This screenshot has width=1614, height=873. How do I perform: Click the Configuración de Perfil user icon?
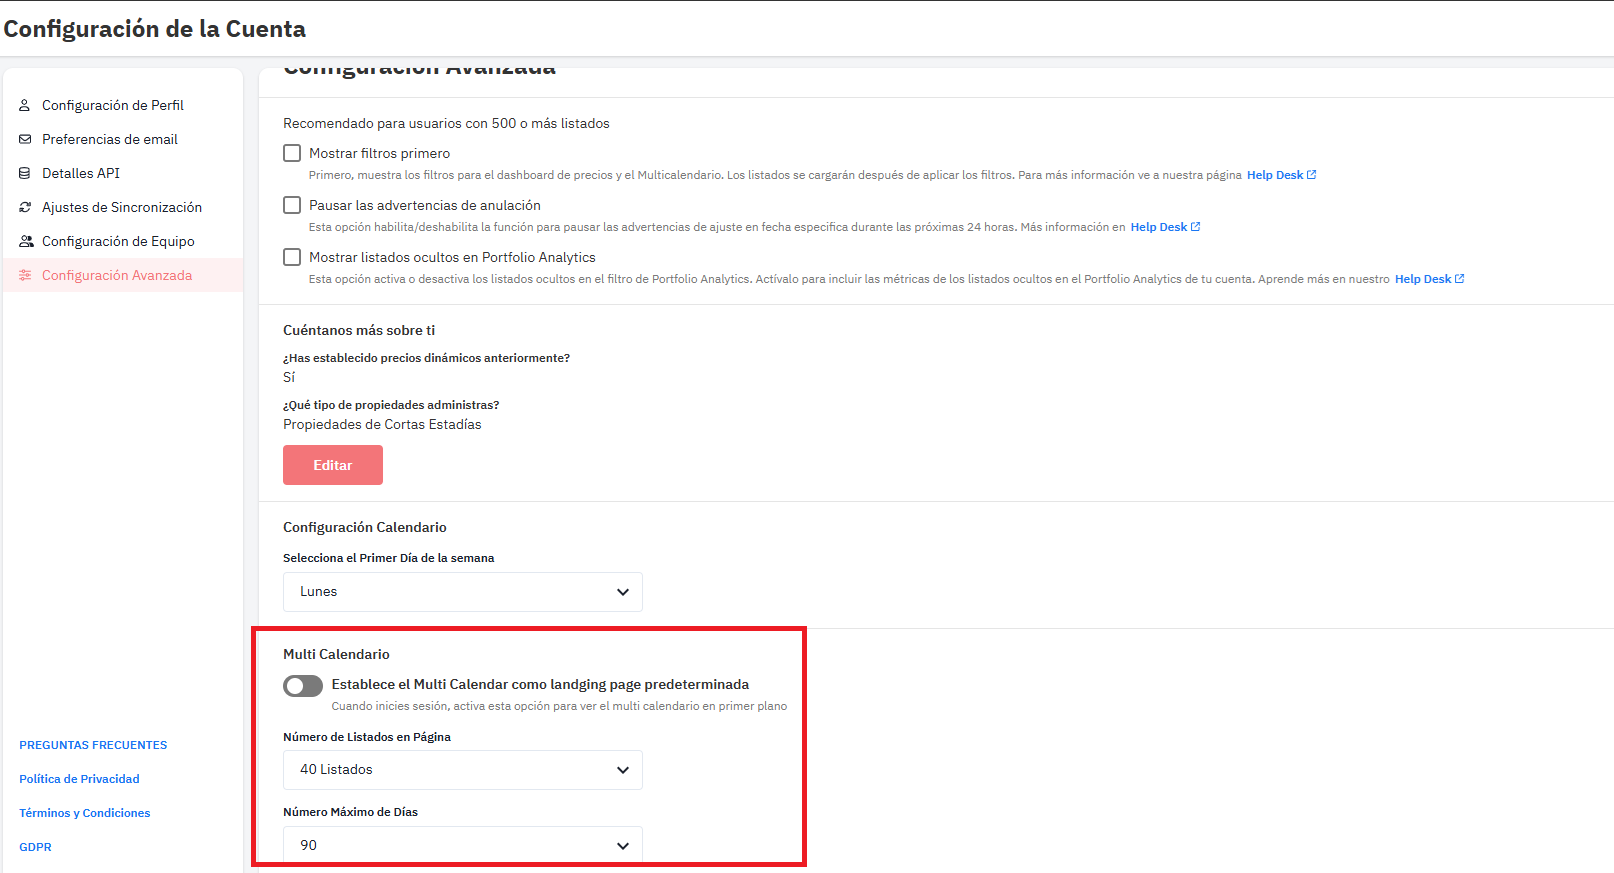[x=25, y=105]
